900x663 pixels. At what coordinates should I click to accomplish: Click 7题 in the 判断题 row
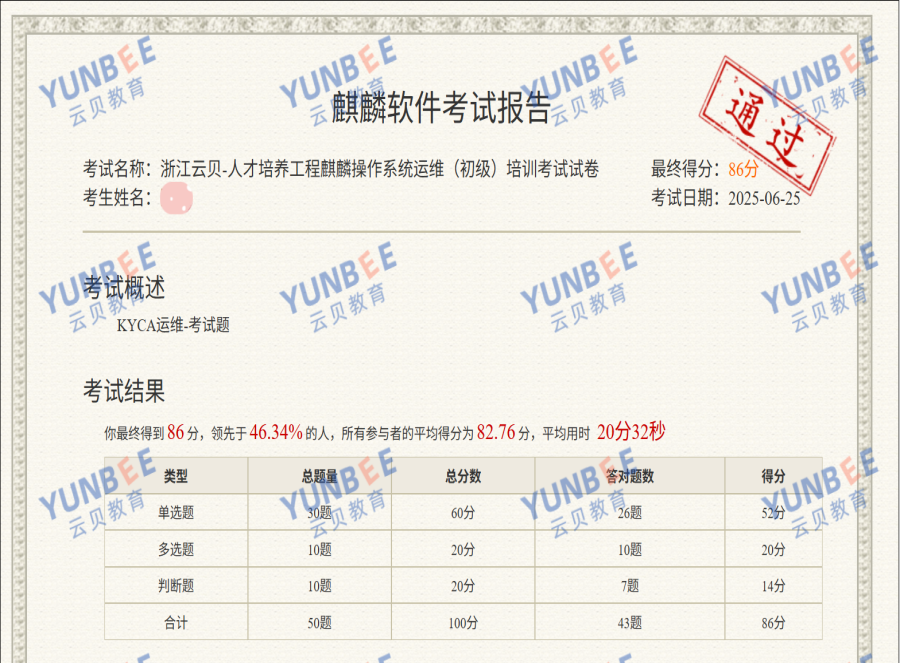(630, 586)
